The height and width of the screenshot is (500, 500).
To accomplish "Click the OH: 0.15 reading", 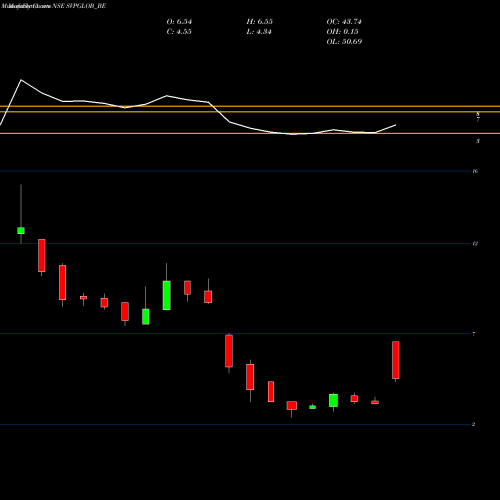I will click(x=342, y=32).
